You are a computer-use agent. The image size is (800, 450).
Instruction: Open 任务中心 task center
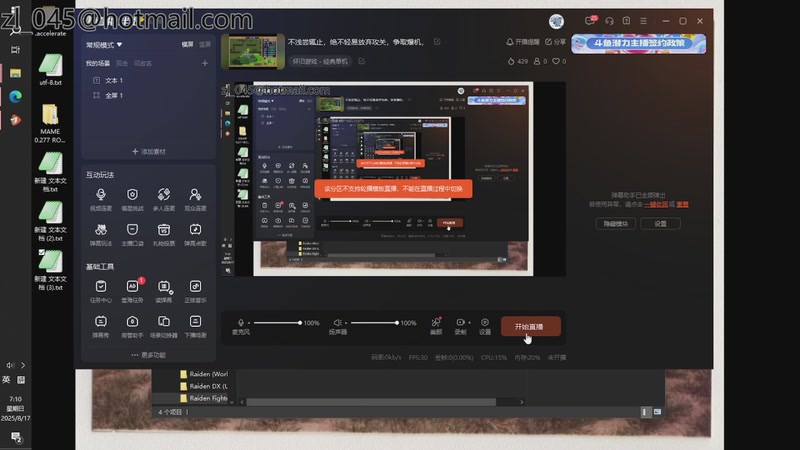click(101, 291)
